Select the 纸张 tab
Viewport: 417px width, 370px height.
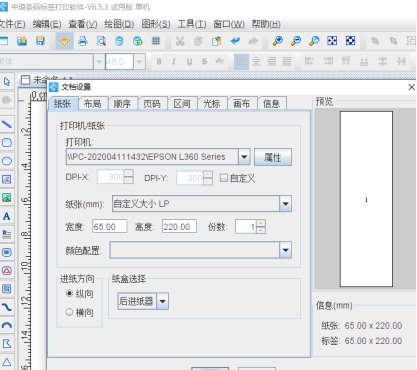coord(63,104)
